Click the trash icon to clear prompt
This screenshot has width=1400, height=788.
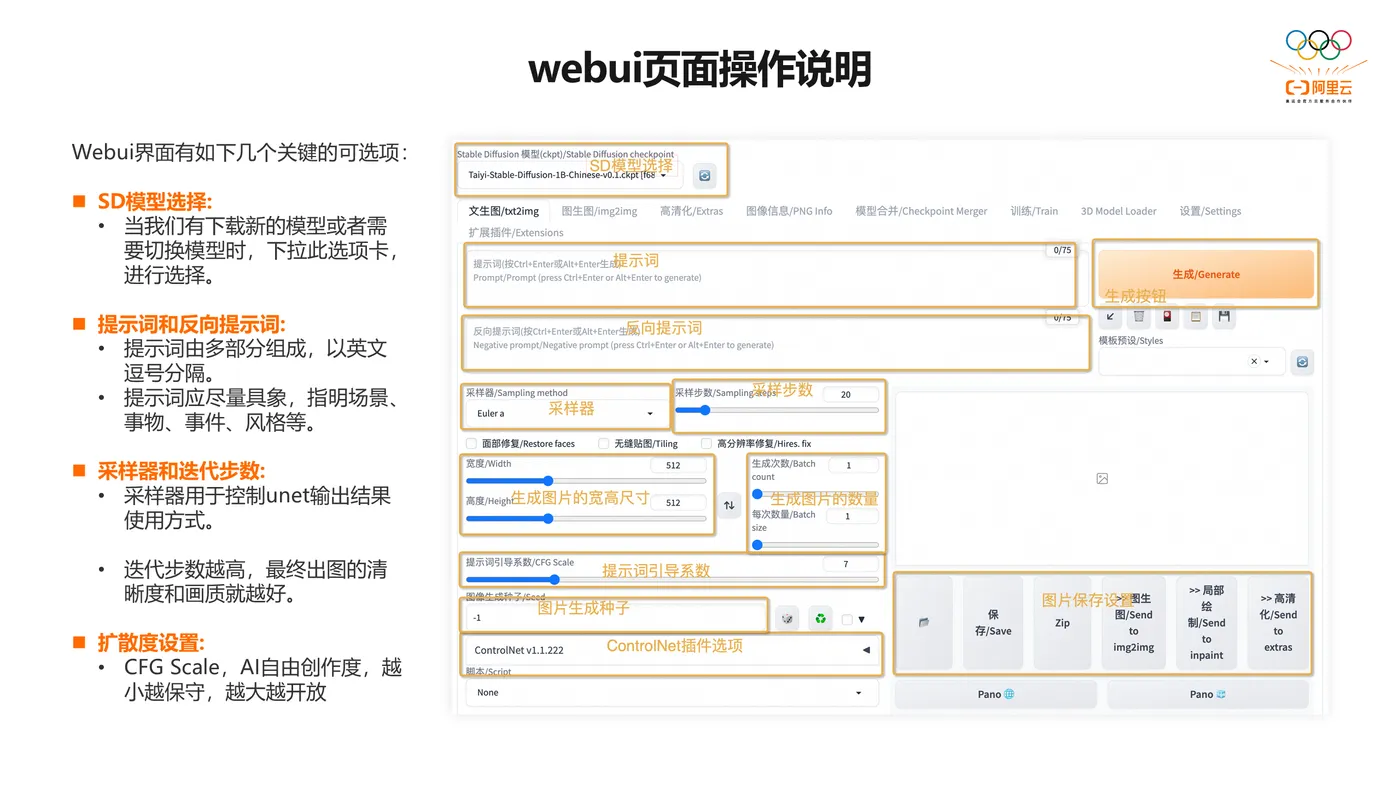(x=1138, y=317)
